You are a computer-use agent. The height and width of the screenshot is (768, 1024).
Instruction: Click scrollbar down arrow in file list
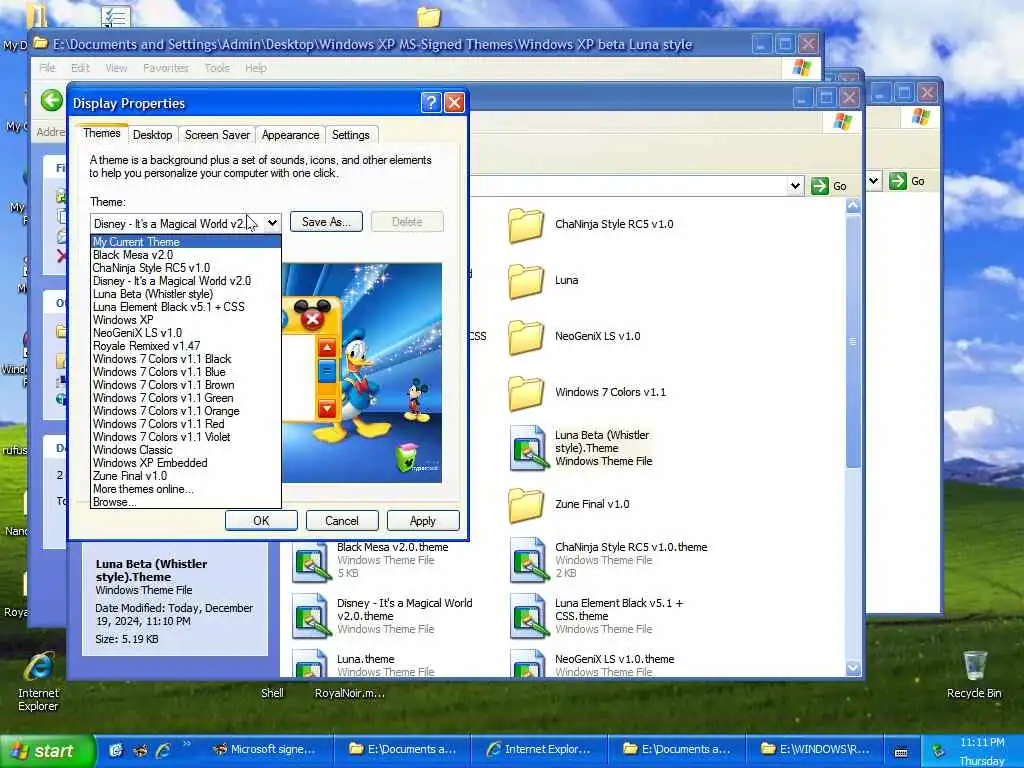tap(853, 668)
